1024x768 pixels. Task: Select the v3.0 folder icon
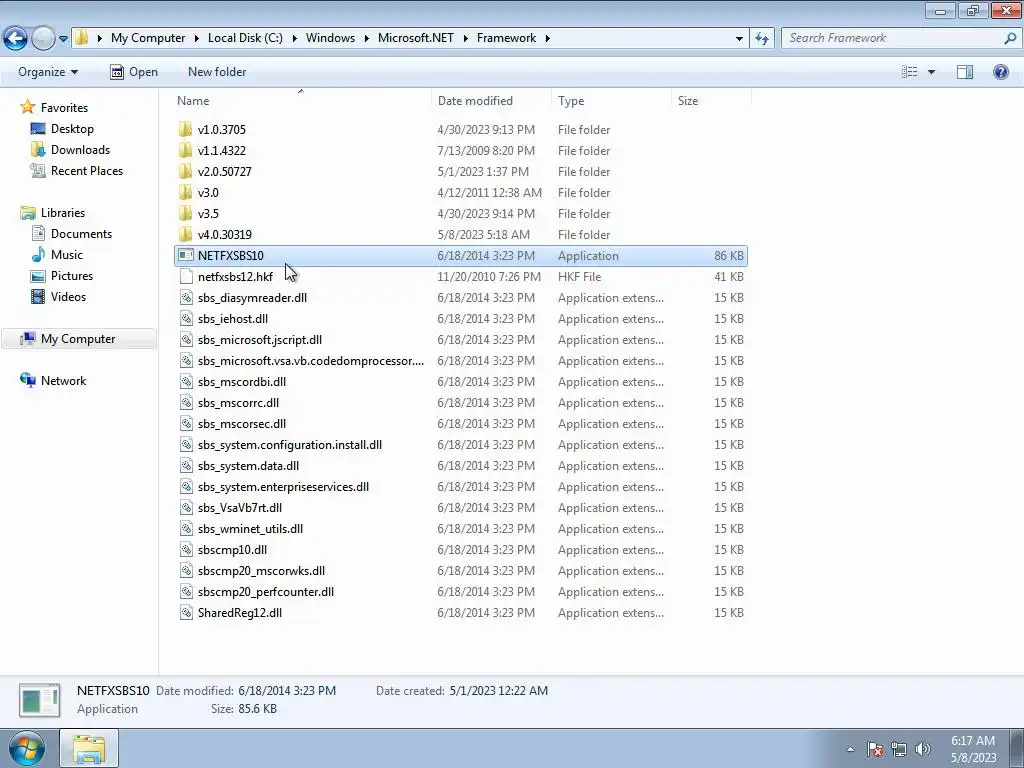coord(186,193)
